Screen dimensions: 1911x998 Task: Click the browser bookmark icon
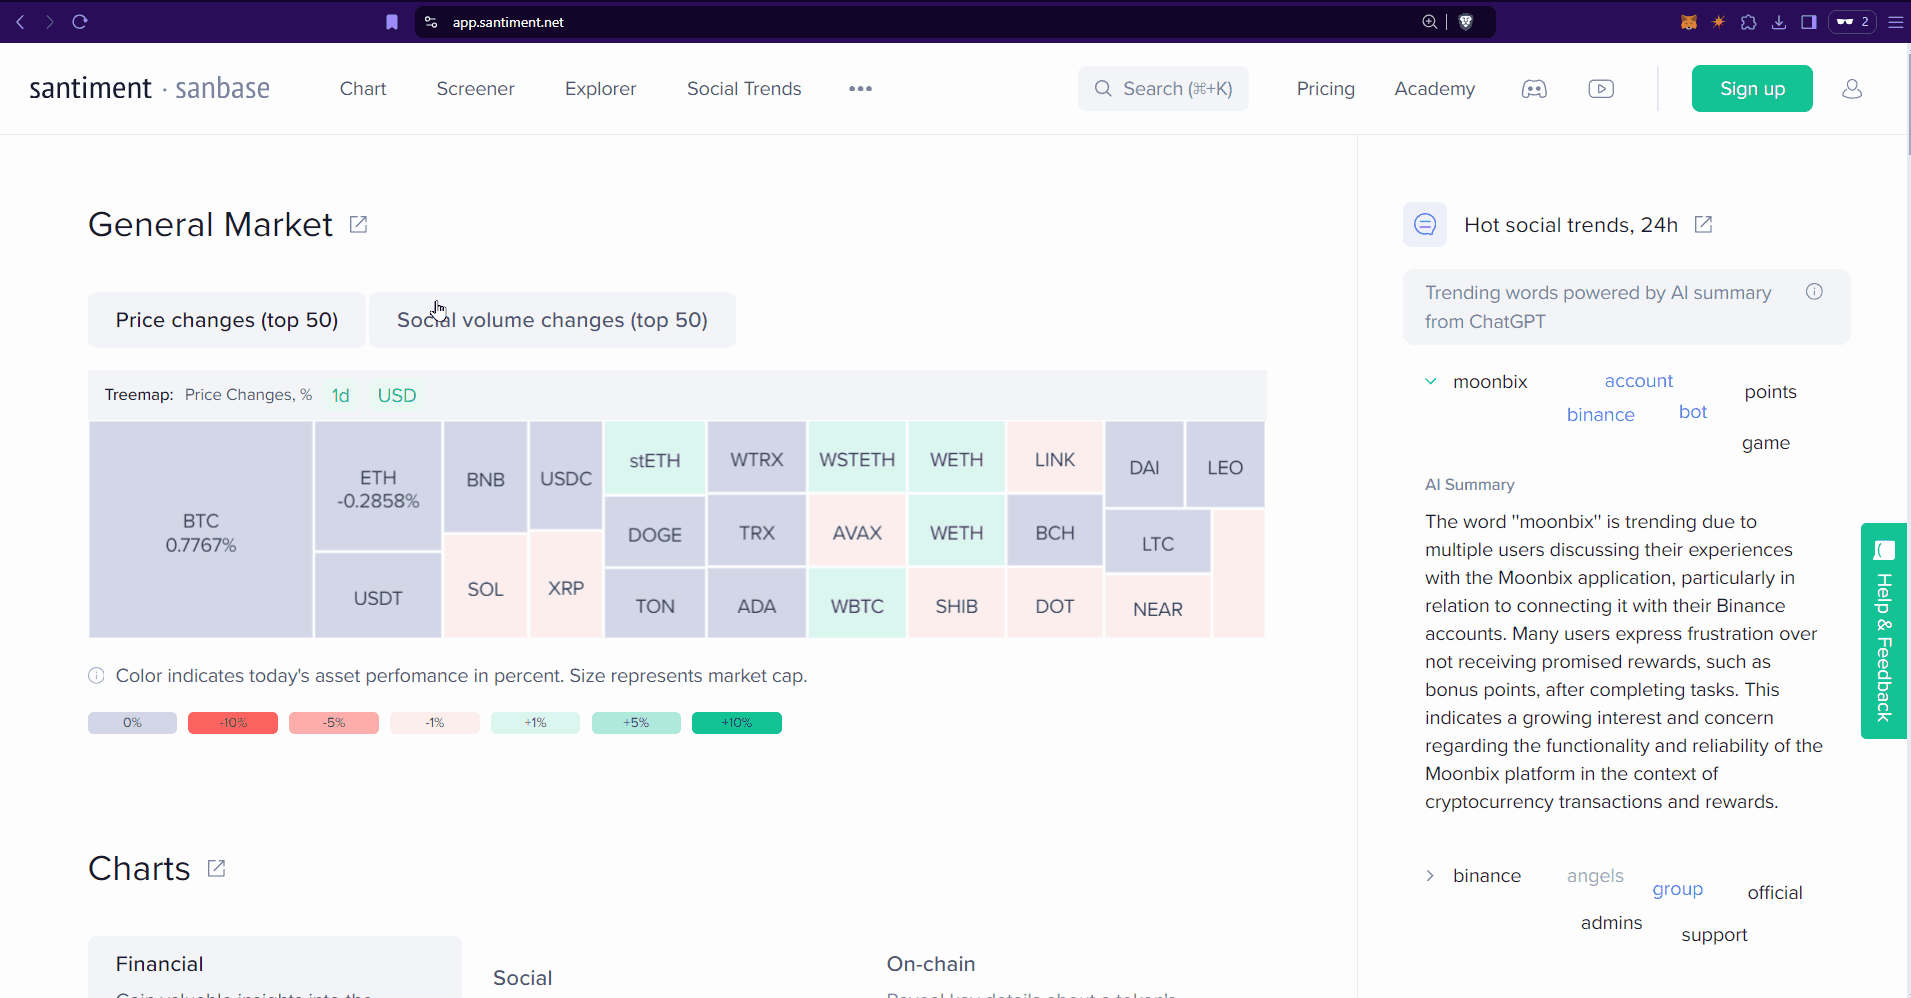(x=392, y=22)
